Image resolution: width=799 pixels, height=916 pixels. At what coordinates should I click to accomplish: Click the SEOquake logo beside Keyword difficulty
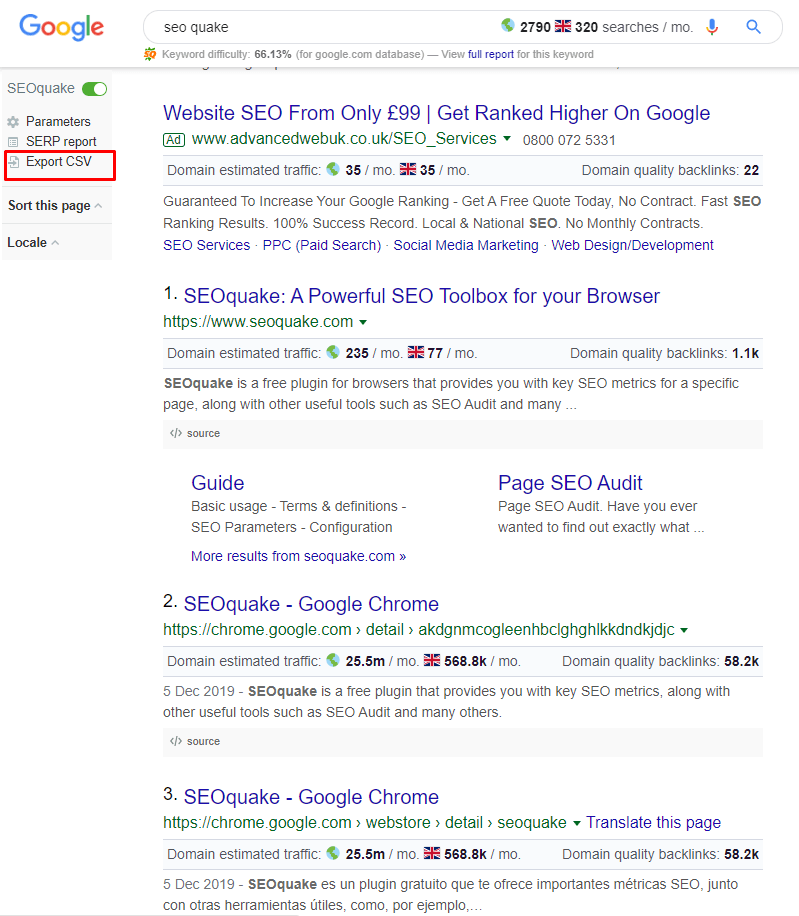point(150,54)
